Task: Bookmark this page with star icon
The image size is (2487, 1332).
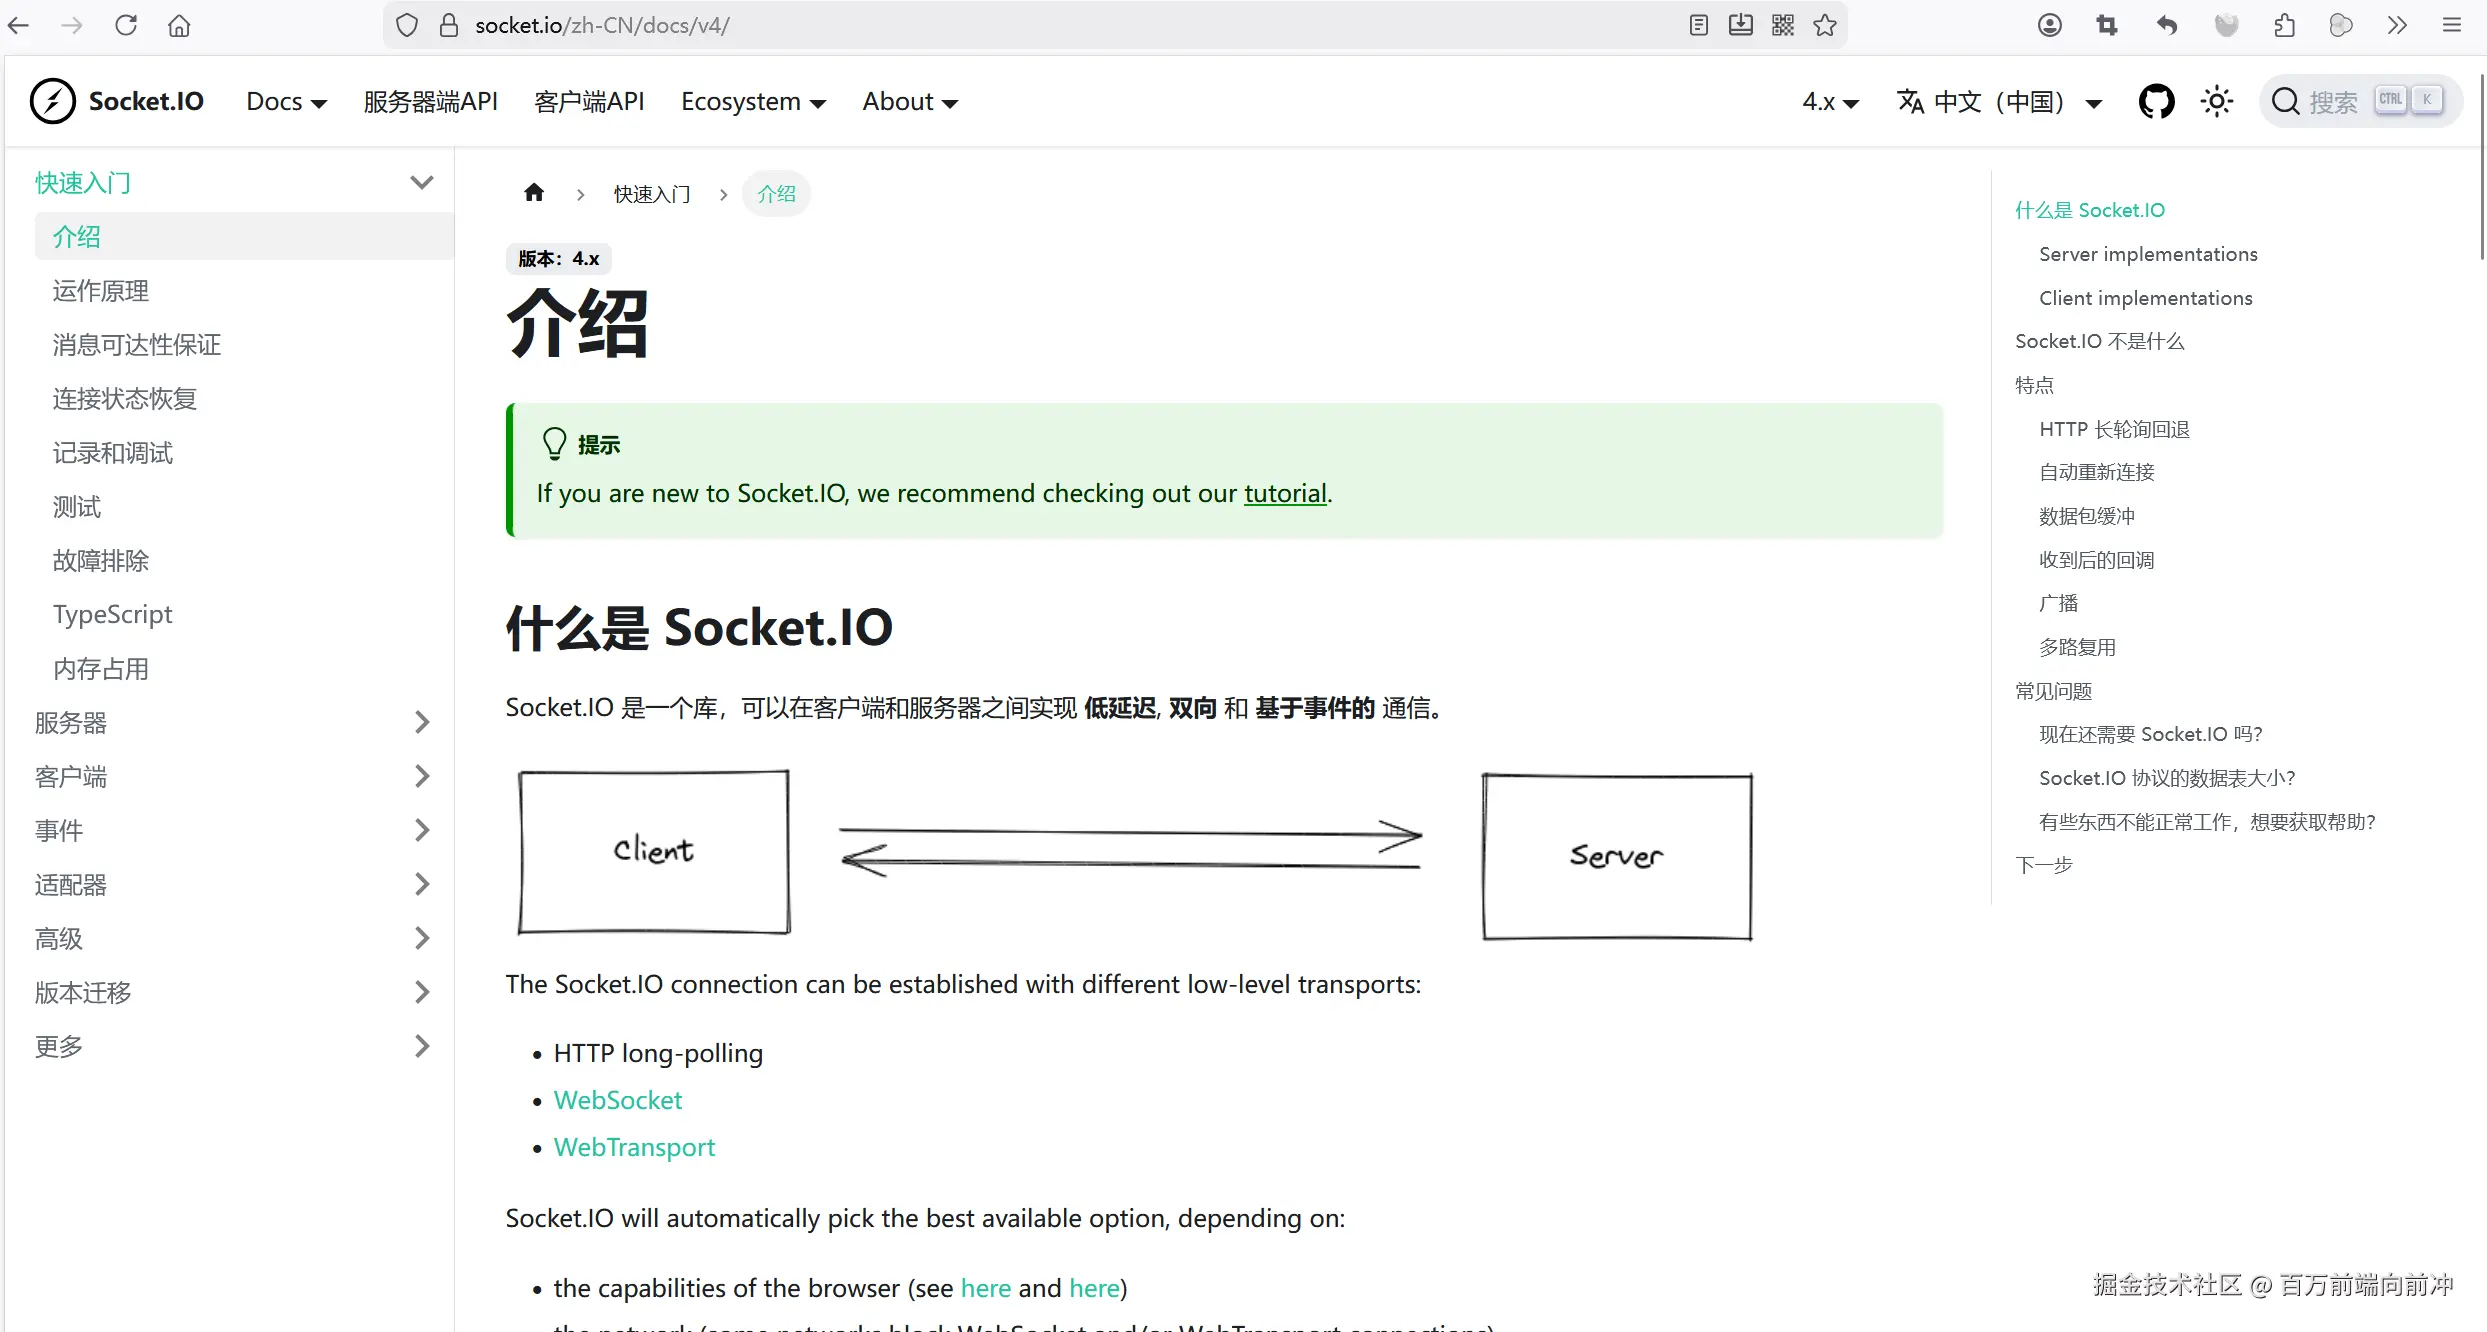Action: (x=1825, y=25)
